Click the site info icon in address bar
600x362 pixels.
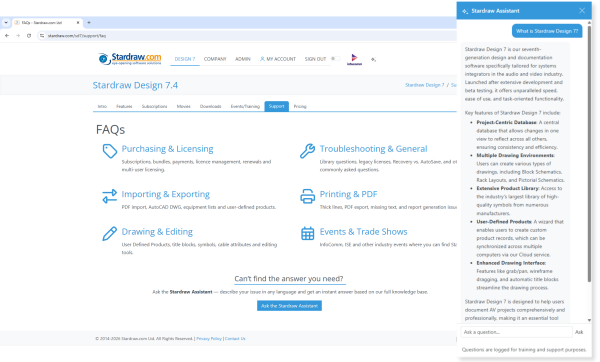point(42,36)
